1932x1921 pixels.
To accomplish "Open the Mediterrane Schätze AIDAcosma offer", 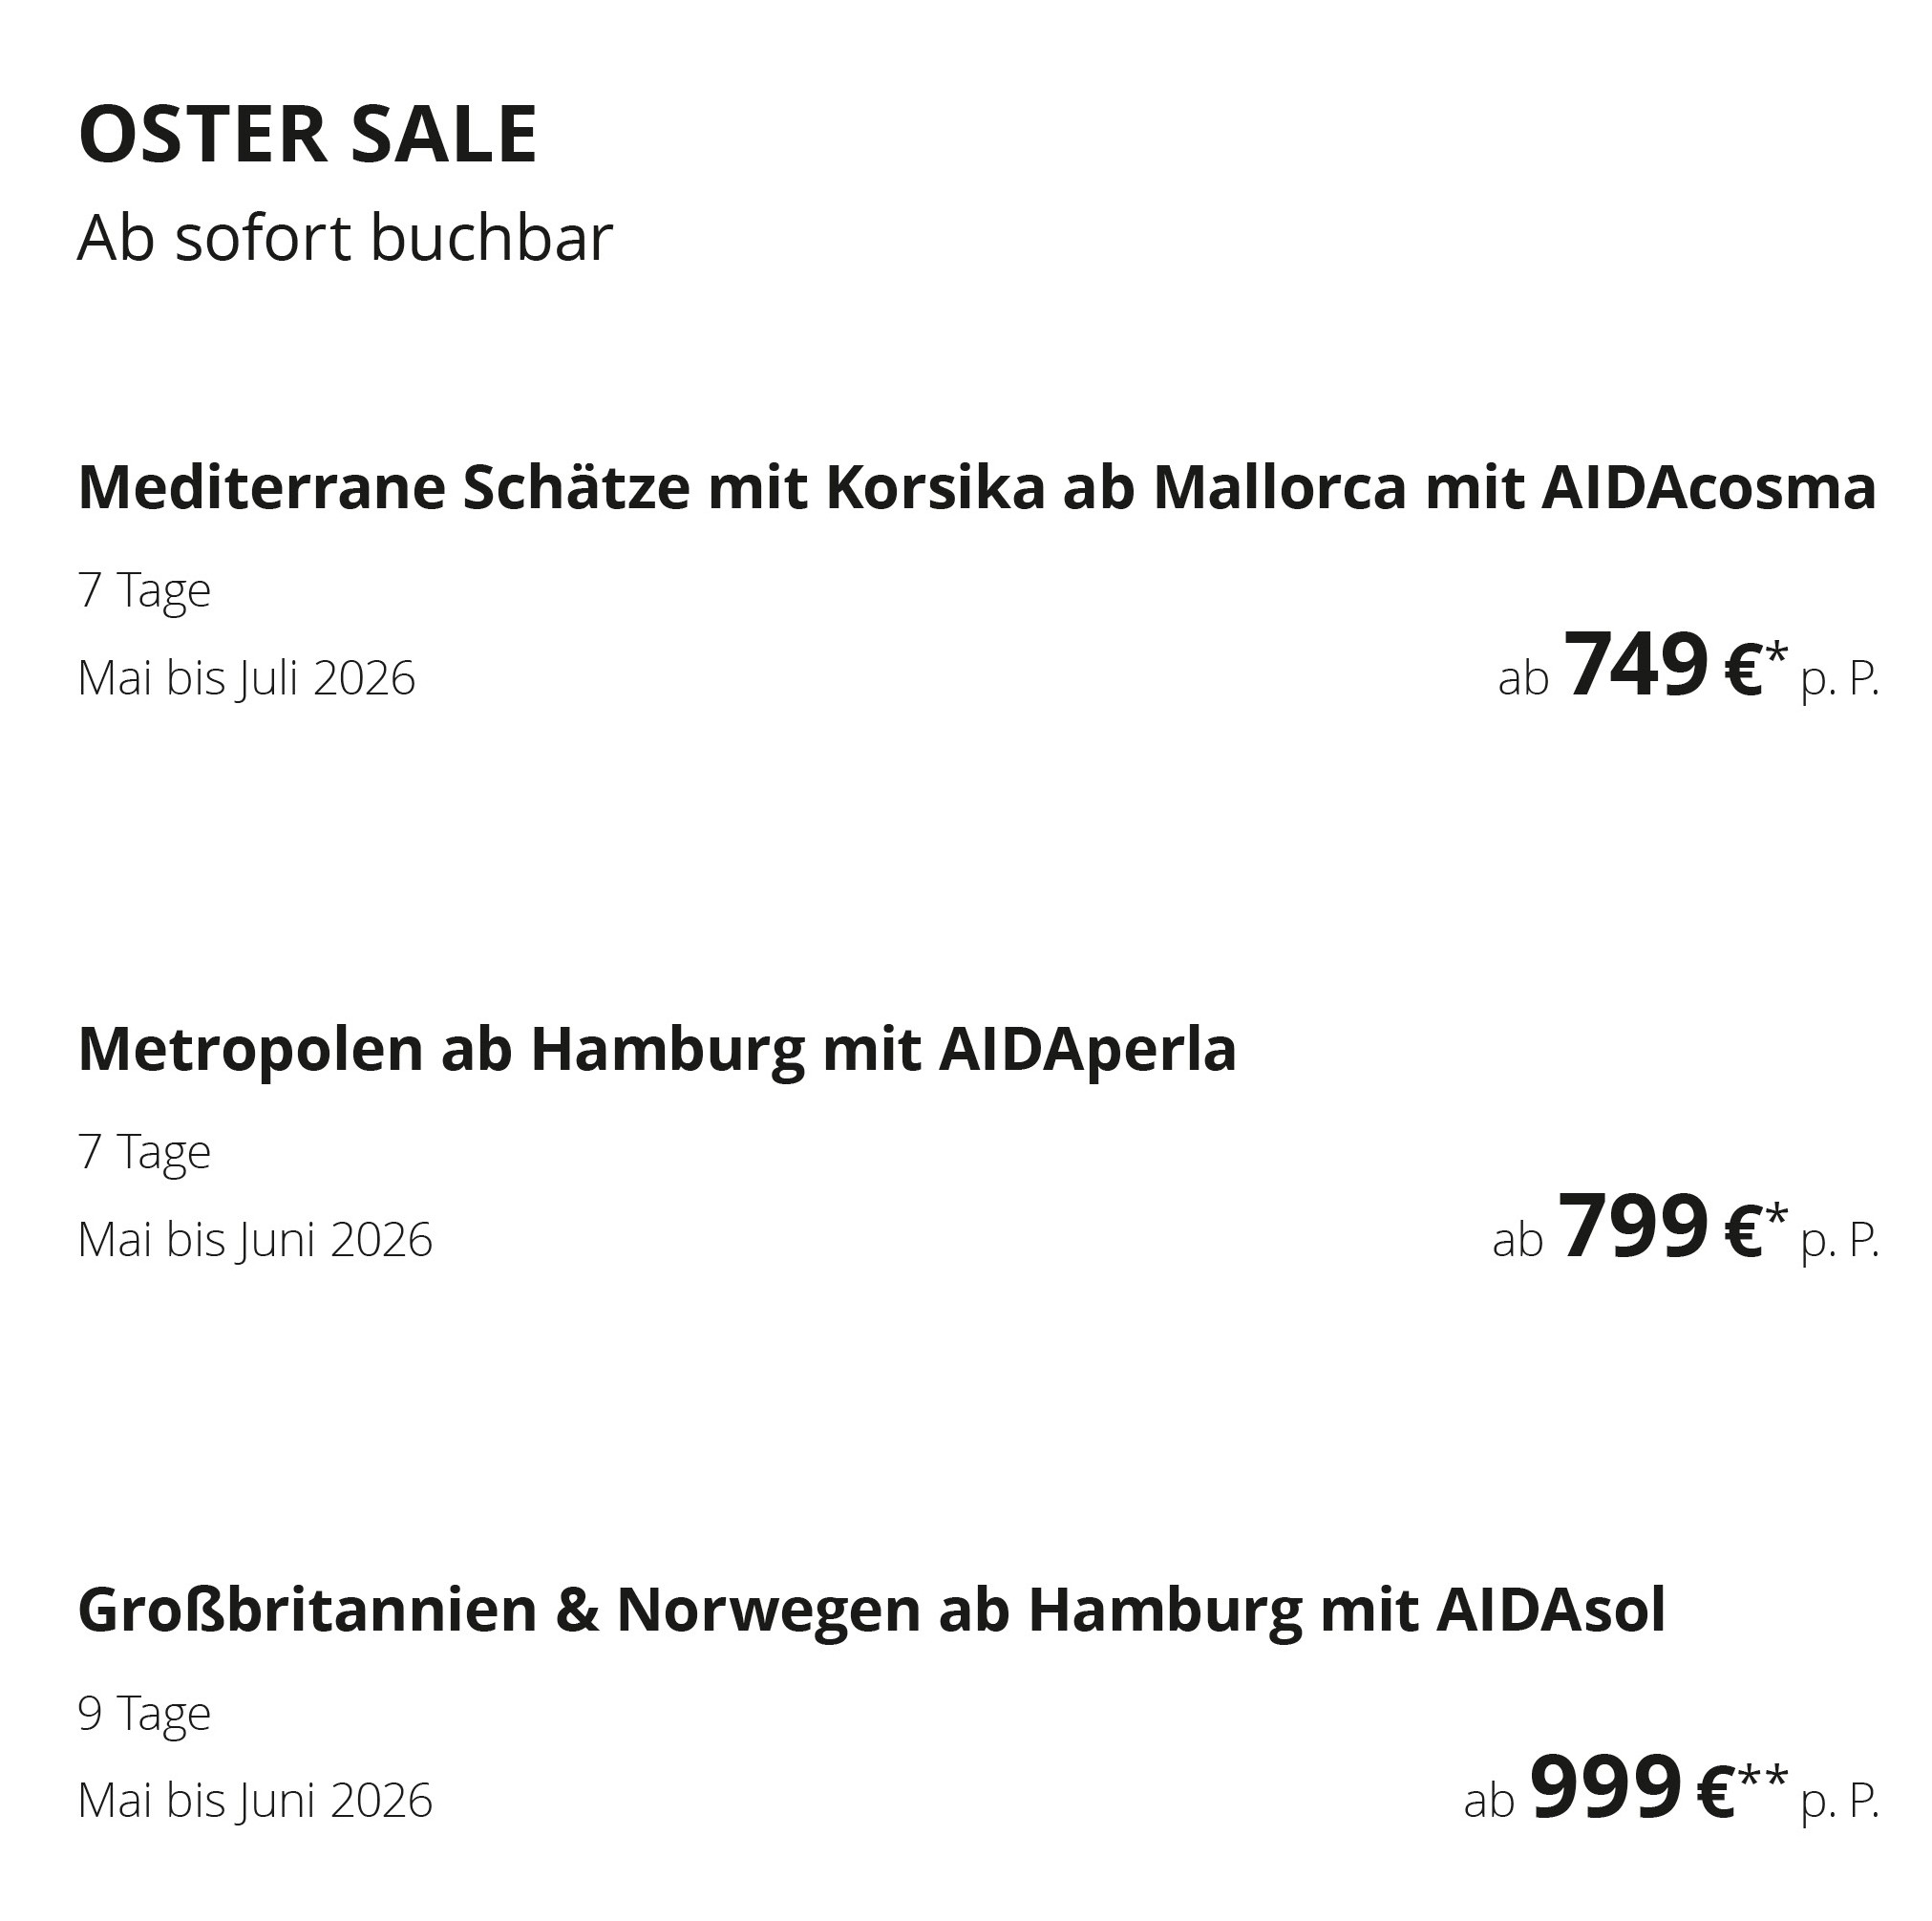I will click(976, 487).
